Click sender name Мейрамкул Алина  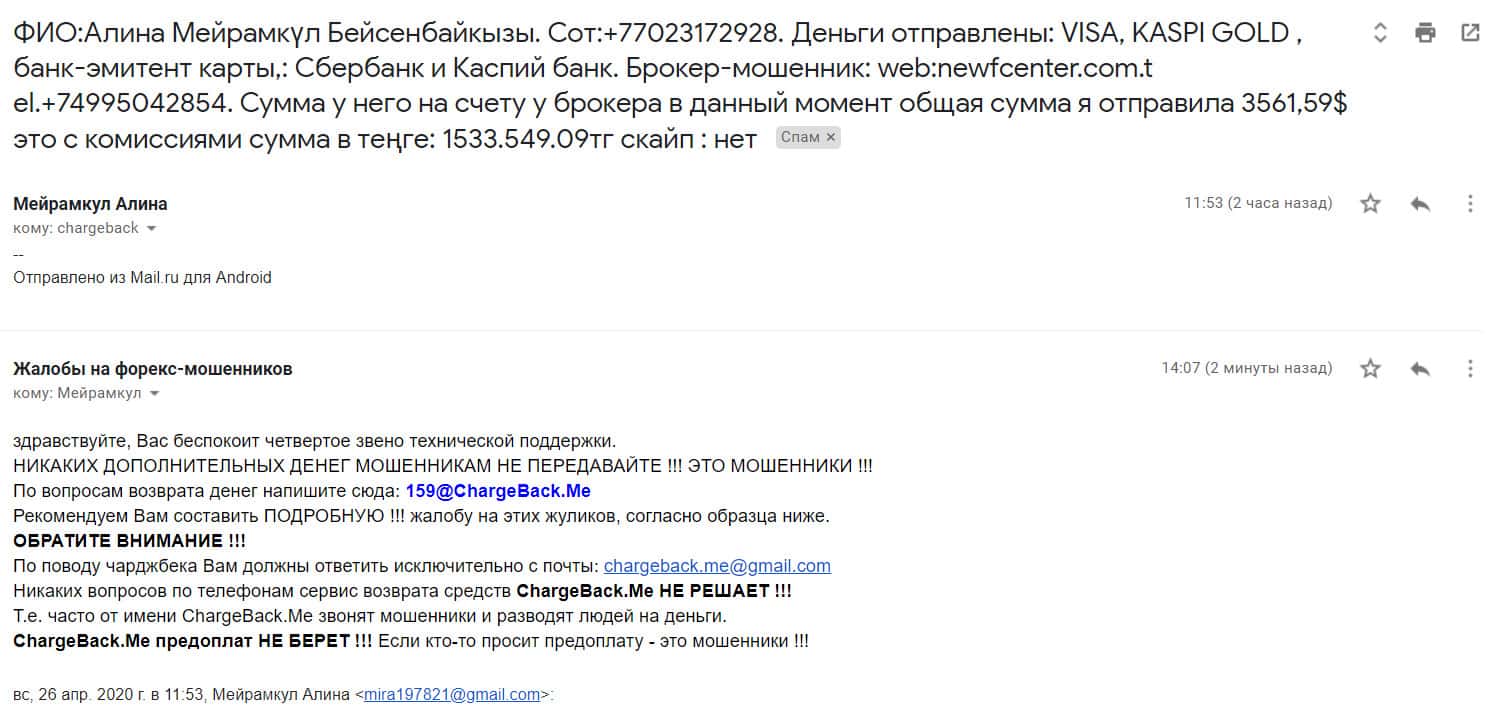[90, 204]
